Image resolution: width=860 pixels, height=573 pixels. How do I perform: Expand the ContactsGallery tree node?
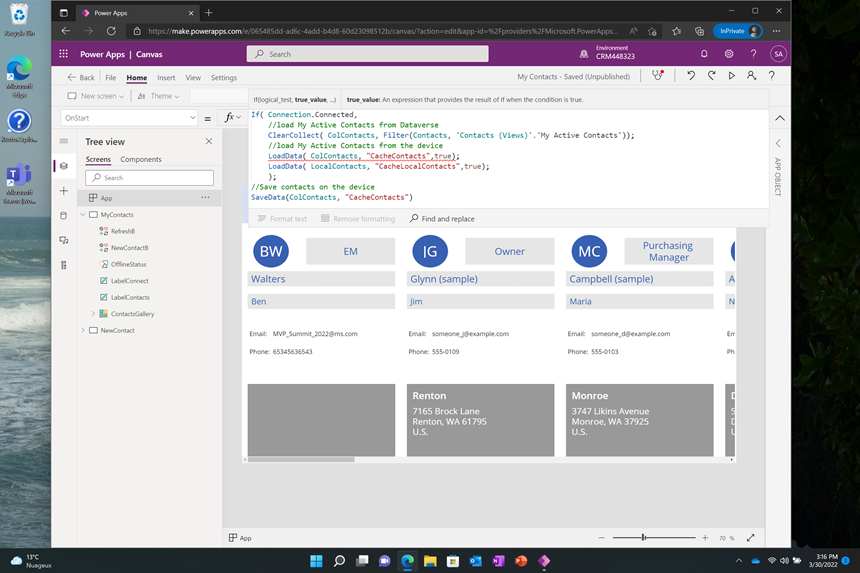[x=93, y=314]
